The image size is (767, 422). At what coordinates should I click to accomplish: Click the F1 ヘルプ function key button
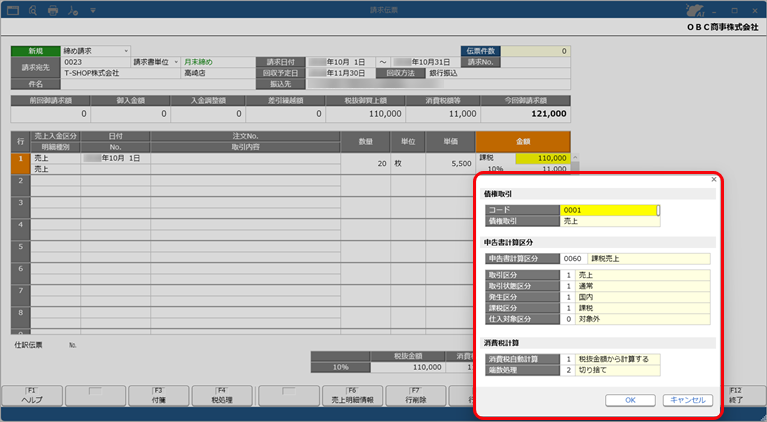(32, 396)
